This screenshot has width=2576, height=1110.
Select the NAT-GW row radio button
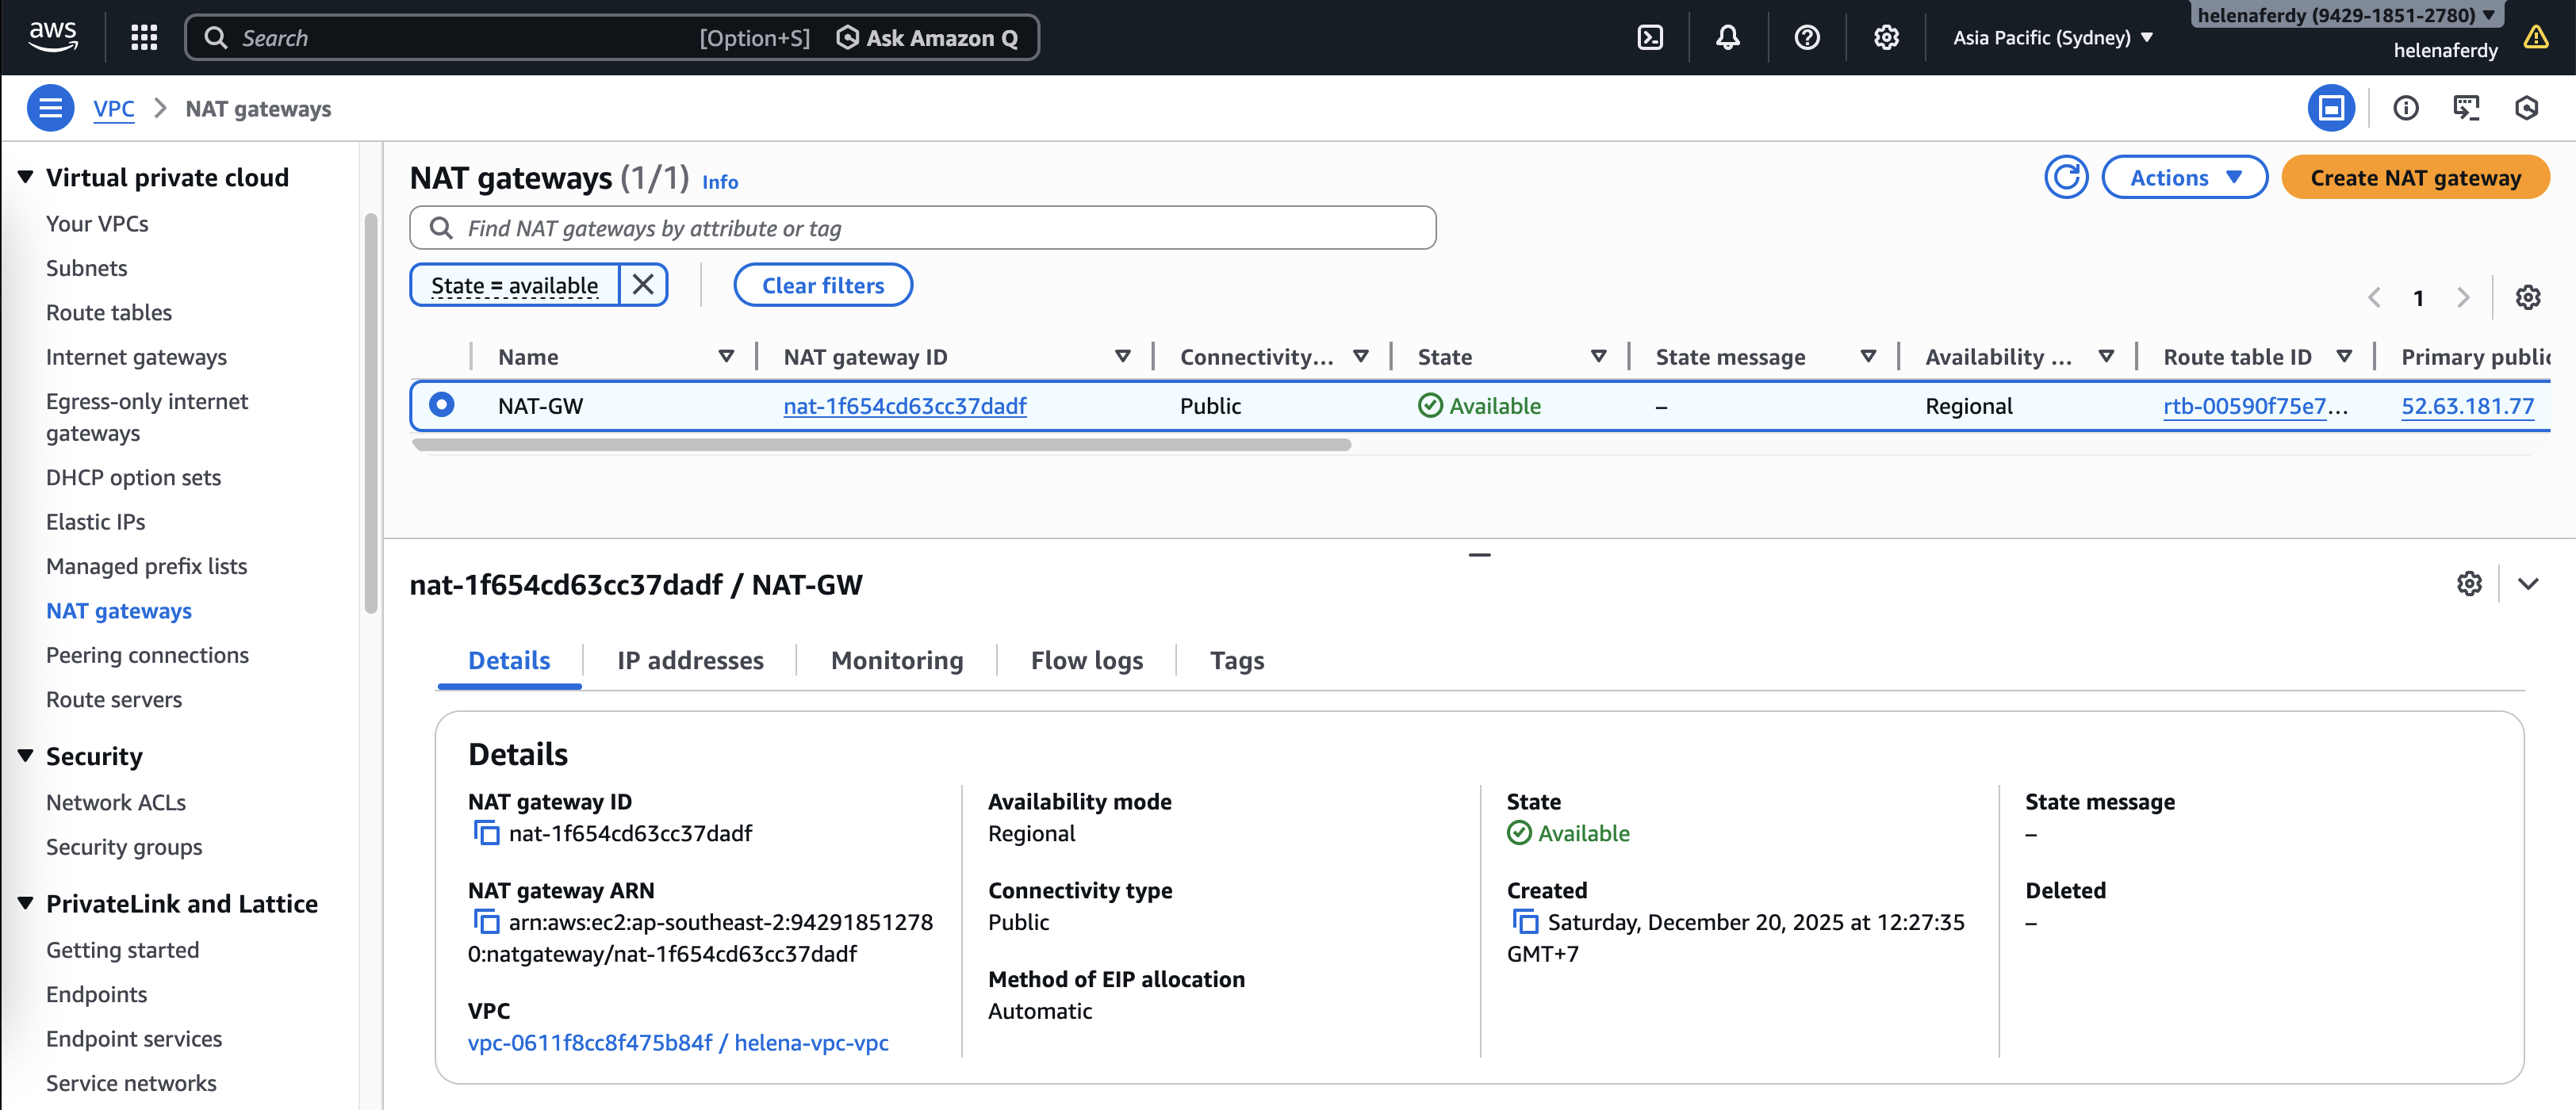click(x=441, y=405)
